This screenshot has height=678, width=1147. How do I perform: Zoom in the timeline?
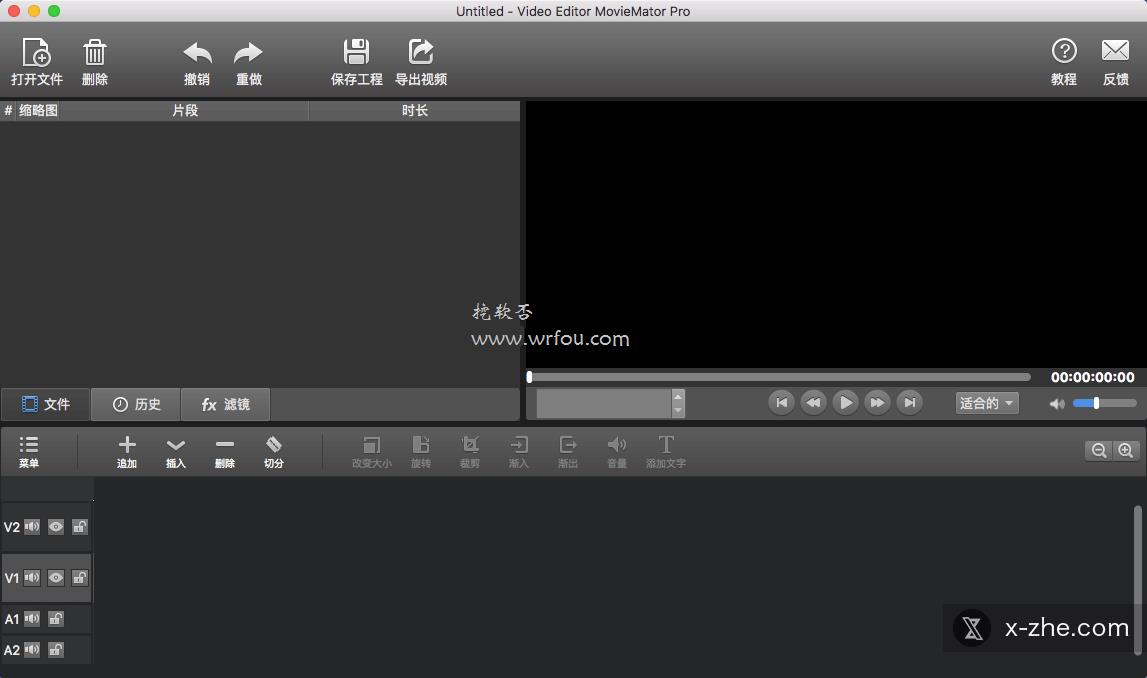(x=1126, y=451)
